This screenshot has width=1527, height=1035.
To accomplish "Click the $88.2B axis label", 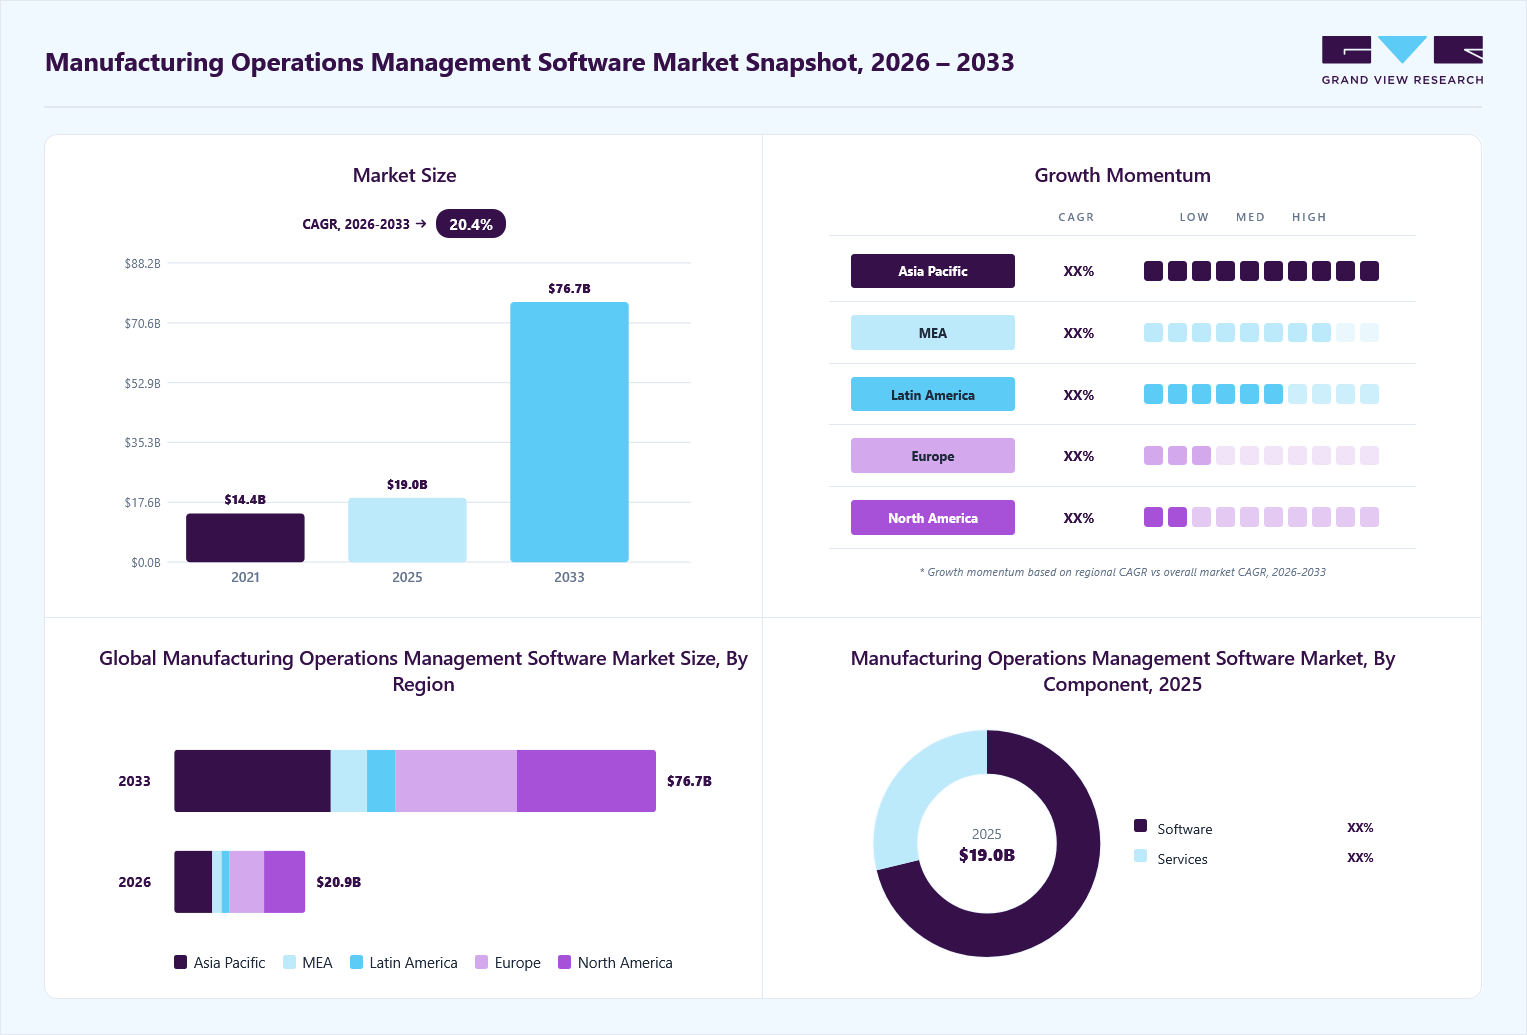I will [142, 264].
